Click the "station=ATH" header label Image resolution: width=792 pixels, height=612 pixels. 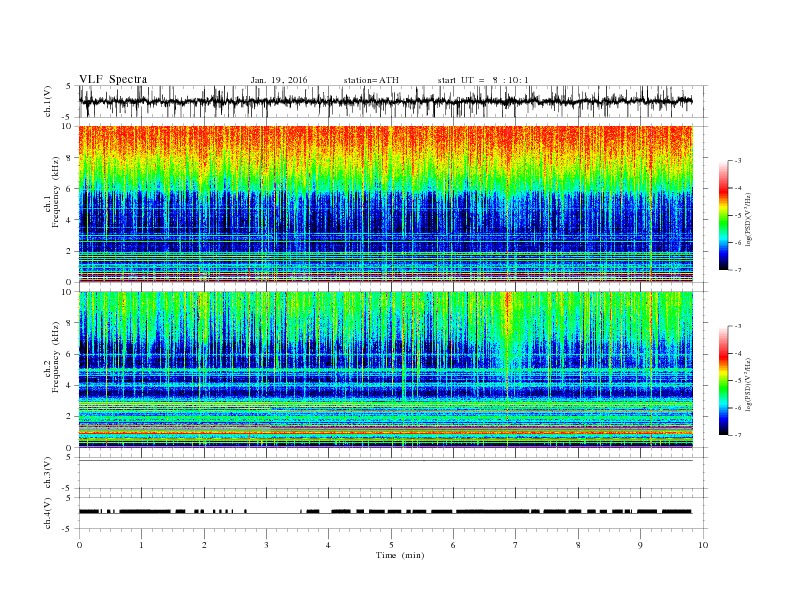tap(371, 80)
